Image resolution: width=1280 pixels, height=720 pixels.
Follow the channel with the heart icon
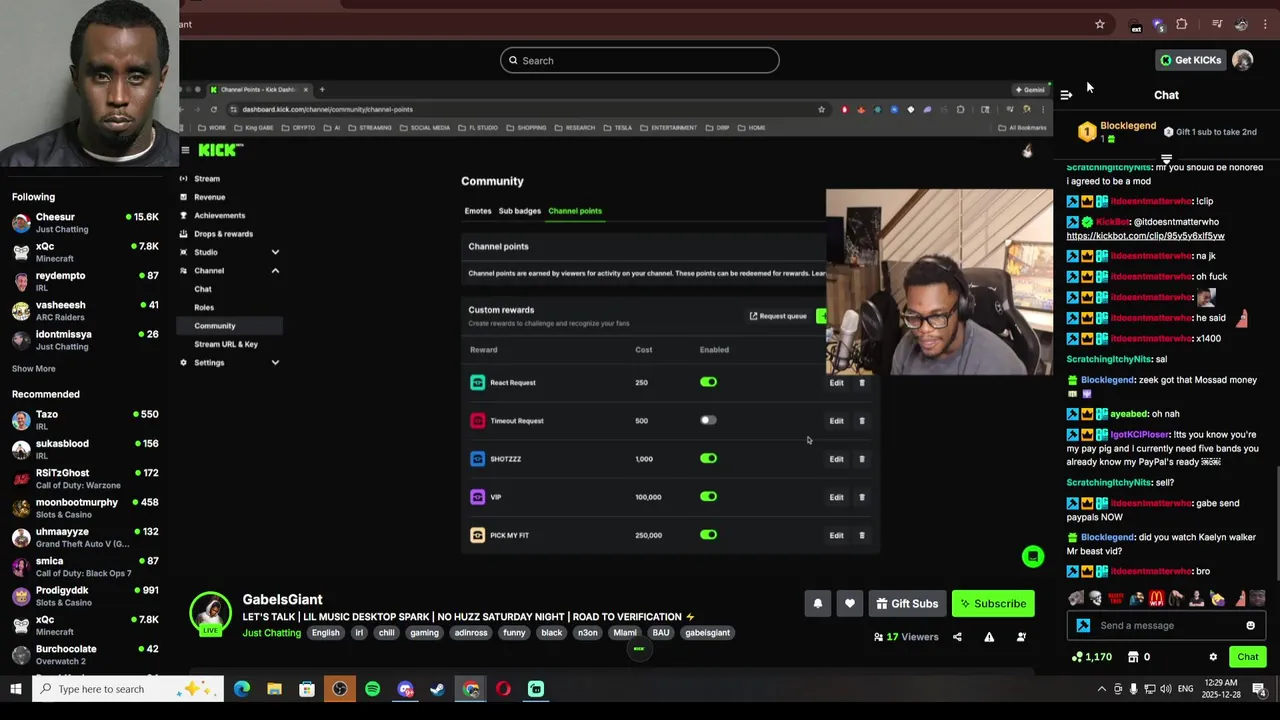point(850,604)
